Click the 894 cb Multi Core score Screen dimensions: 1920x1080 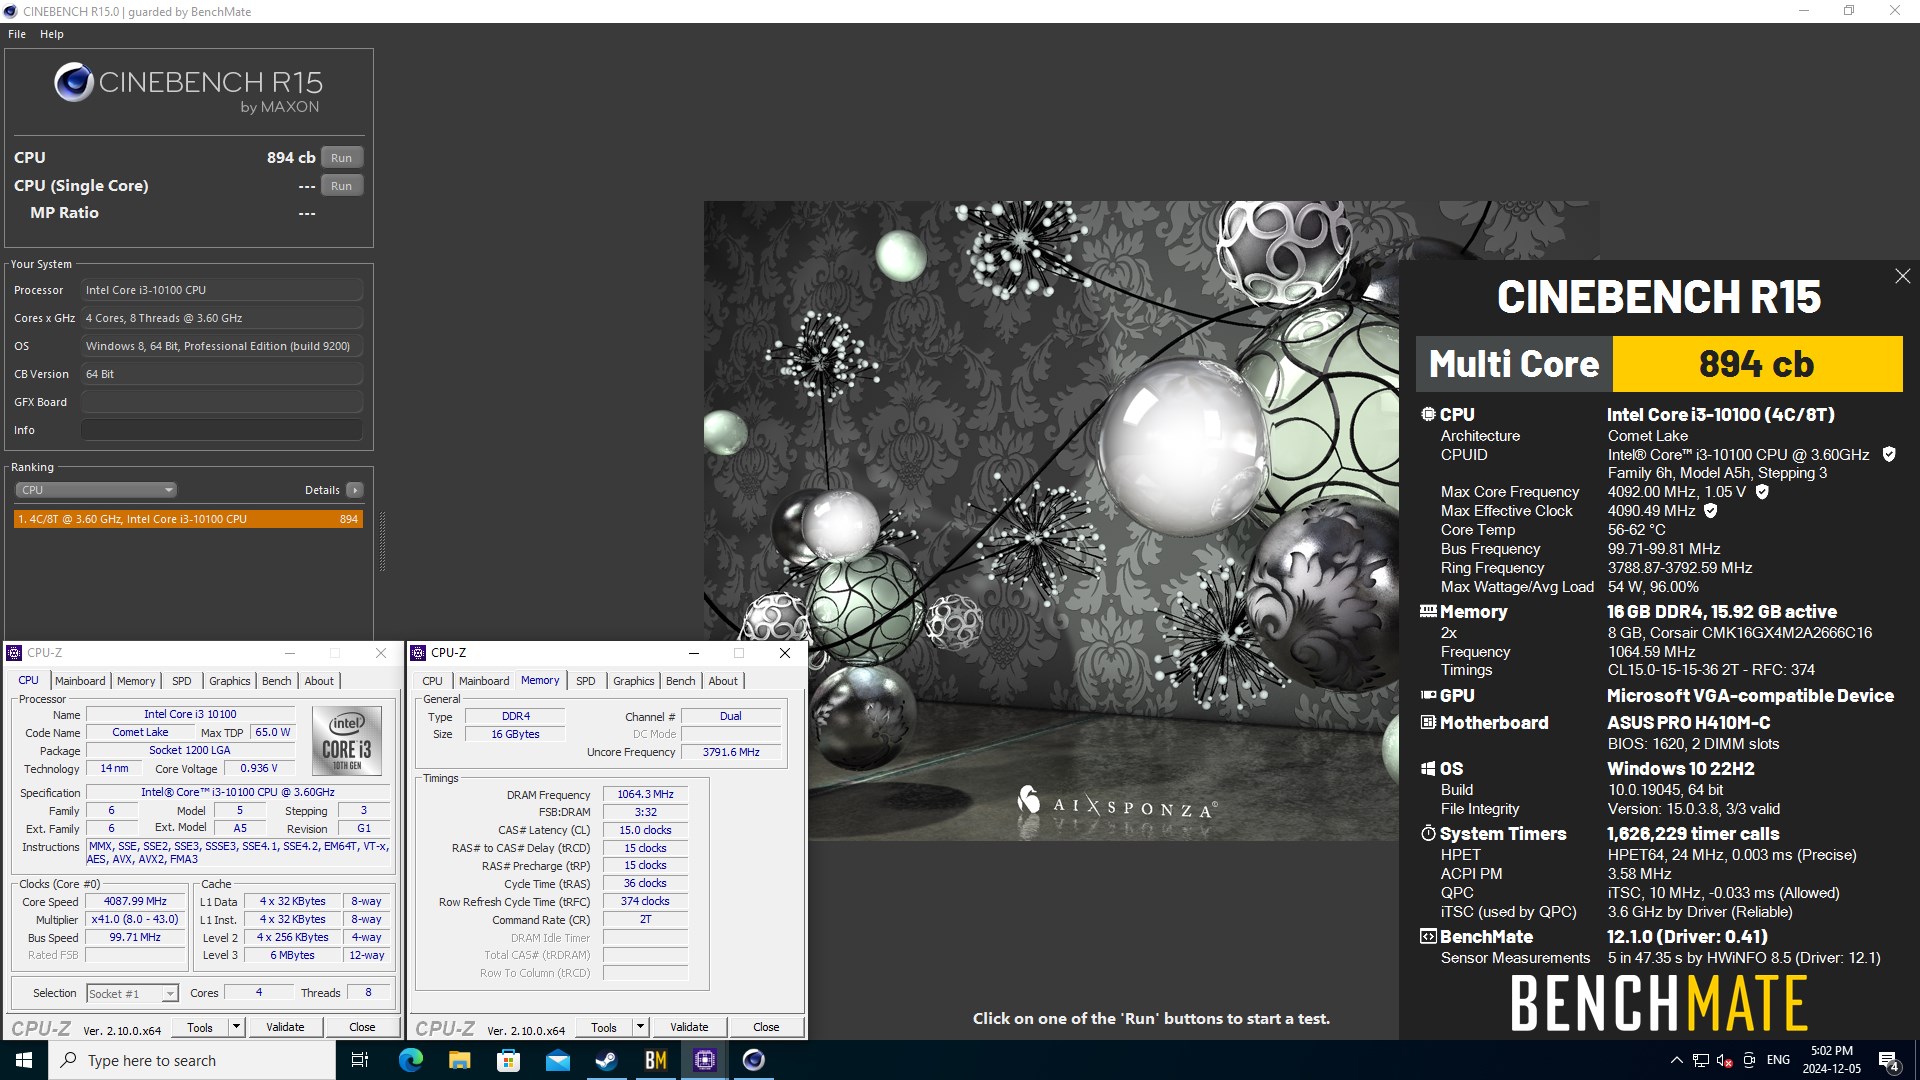(x=1757, y=364)
